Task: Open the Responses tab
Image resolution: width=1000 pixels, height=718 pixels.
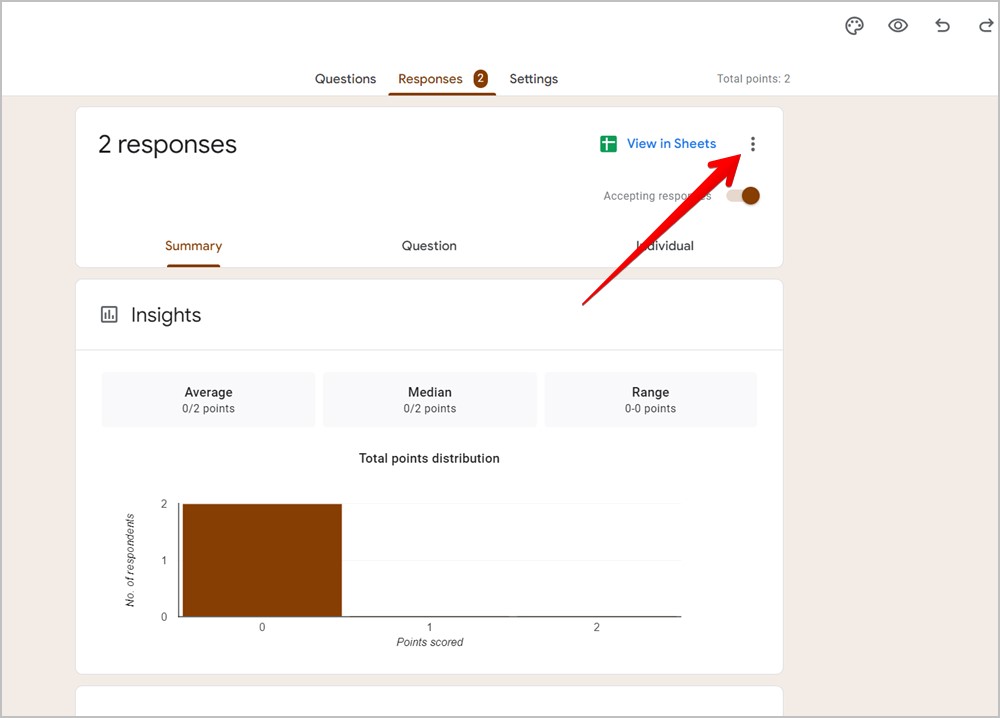Action: 430,79
